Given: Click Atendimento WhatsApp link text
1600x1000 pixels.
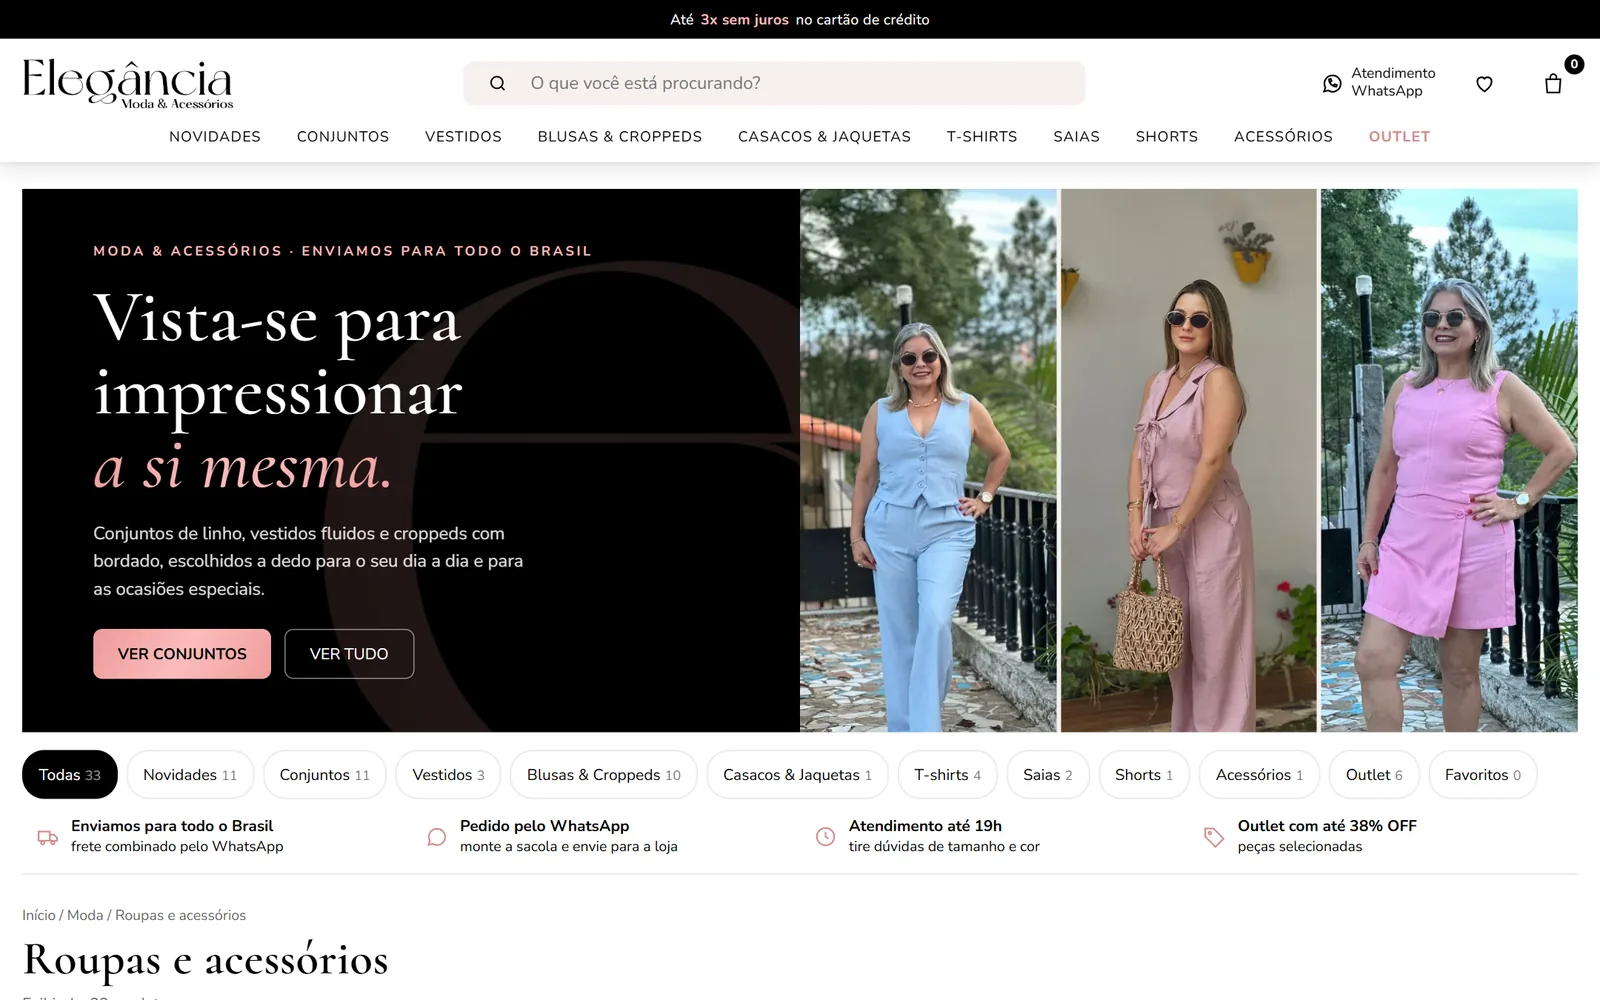Looking at the screenshot, I should (x=1393, y=82).
